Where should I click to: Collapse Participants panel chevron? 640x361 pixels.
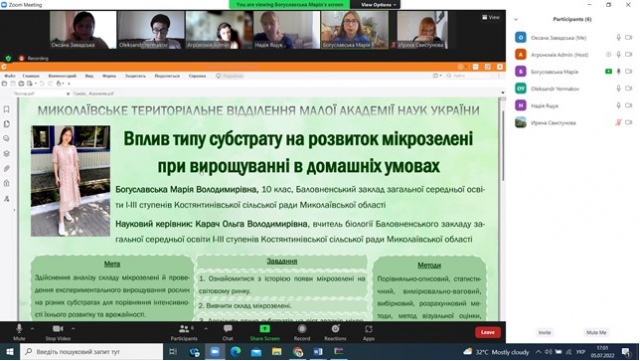(x=516, y=19)
